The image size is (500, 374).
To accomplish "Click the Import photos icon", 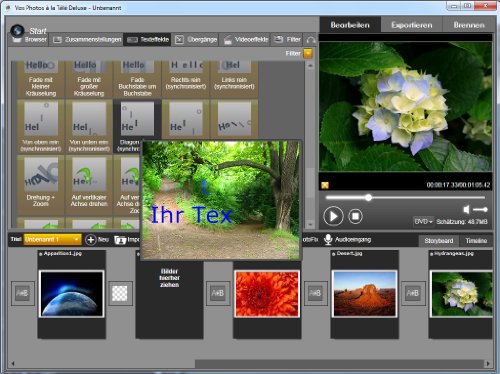I will 120,240.
